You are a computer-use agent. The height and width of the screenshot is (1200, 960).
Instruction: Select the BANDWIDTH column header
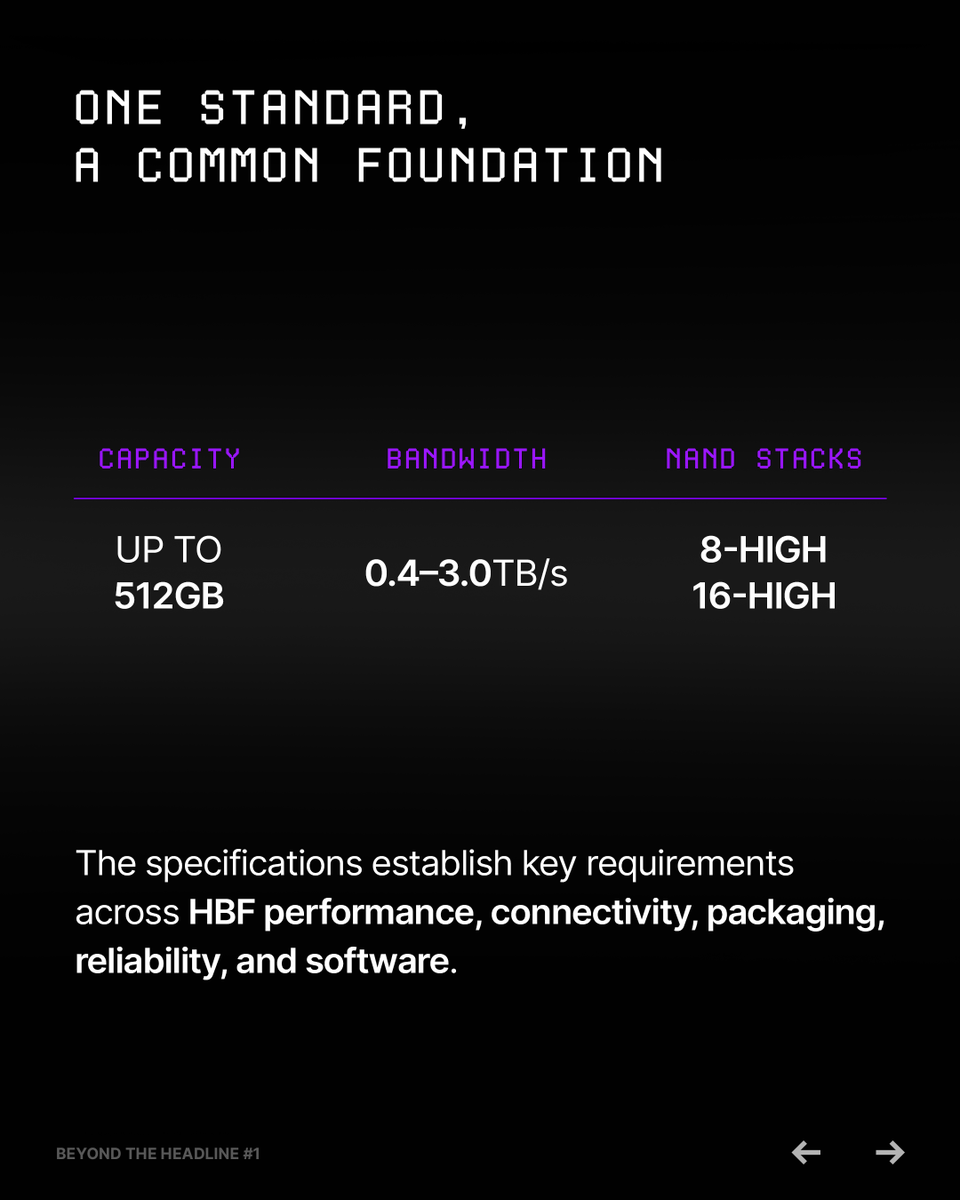[467, 459]
